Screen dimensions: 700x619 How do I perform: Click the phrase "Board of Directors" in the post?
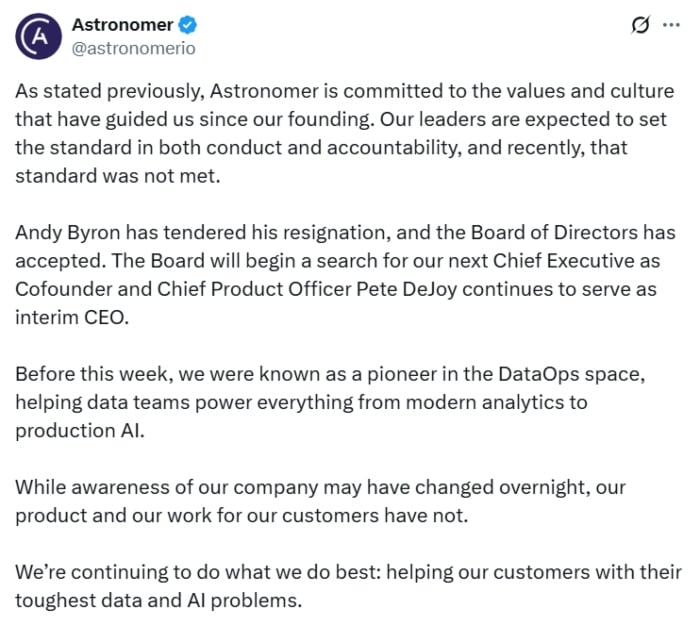pyautogui.click(x=573, y=233)
